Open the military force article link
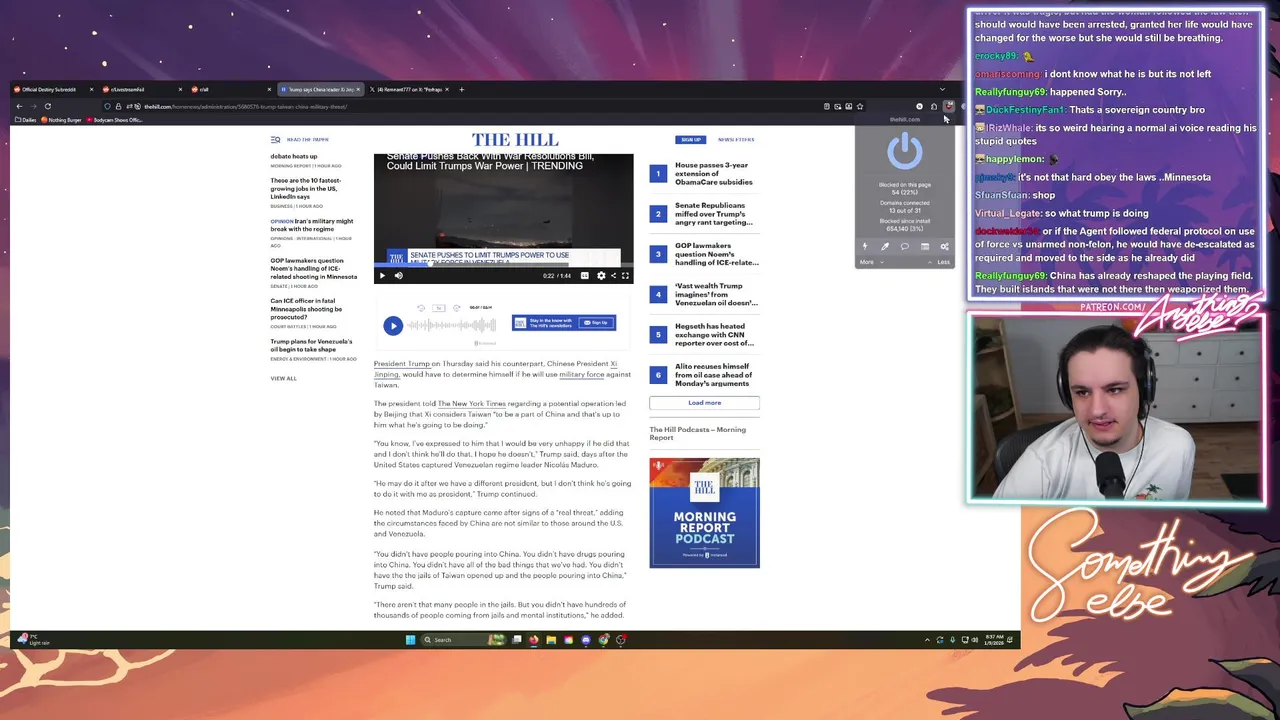This screenshot has height=720, width=1280. 582,374
